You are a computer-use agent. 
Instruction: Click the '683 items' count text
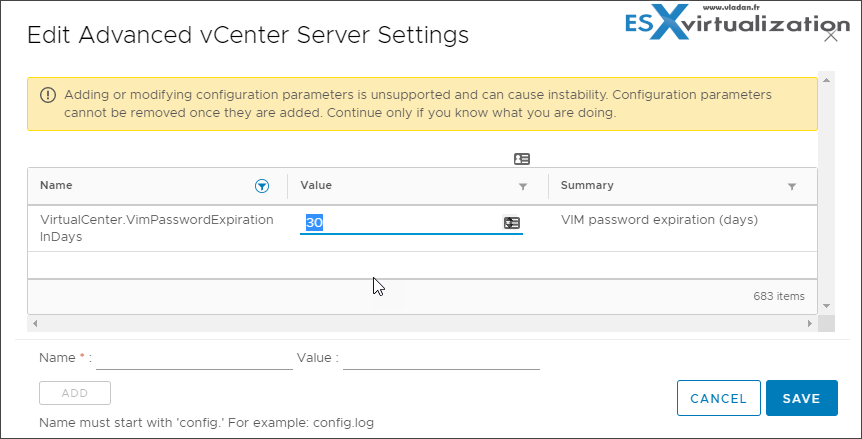[779, 296]
